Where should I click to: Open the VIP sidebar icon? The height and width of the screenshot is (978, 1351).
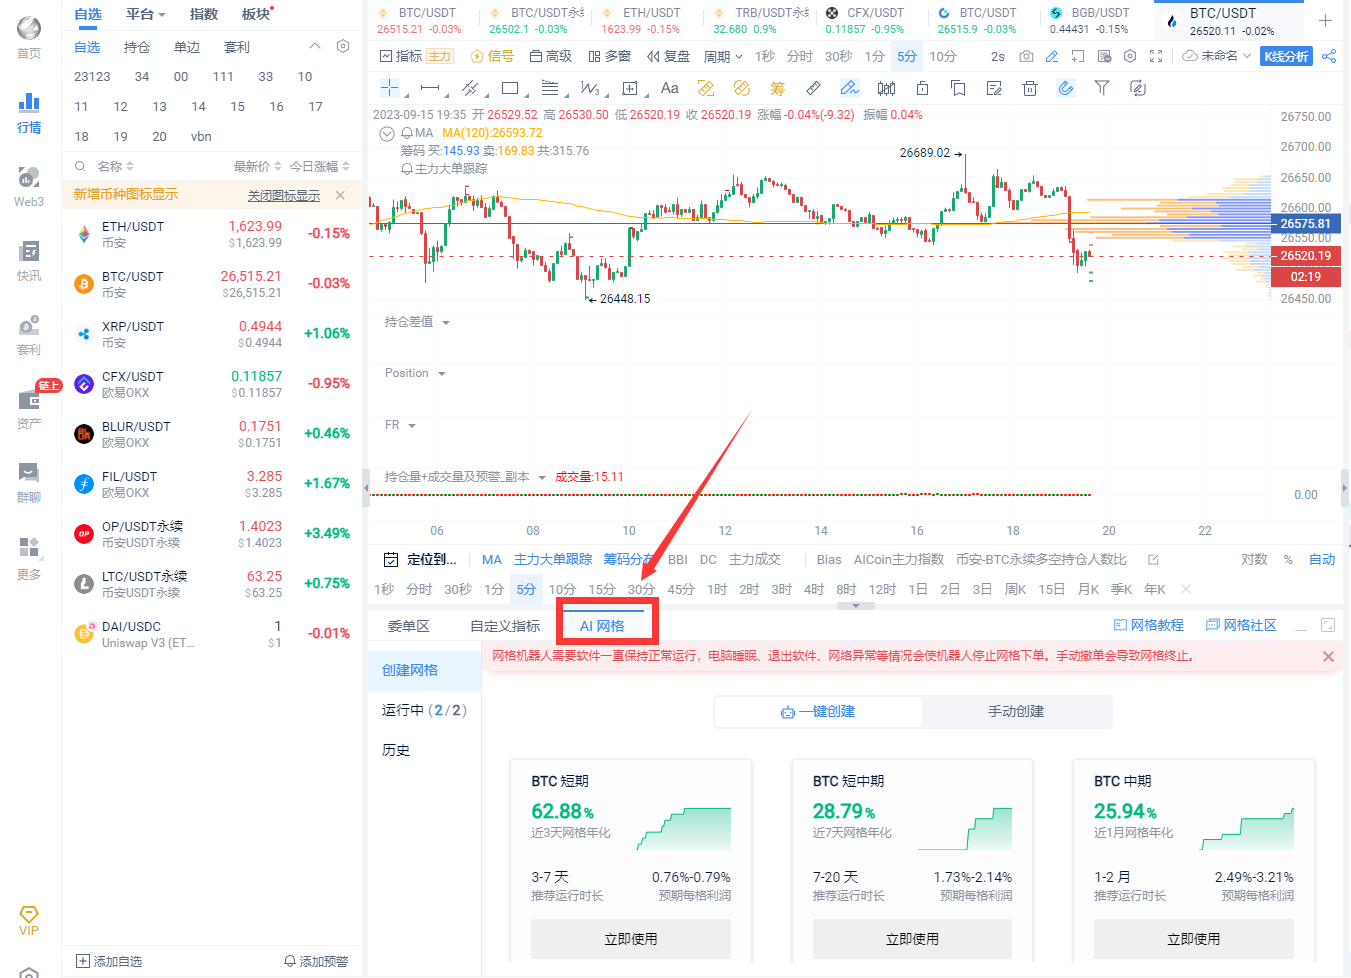[29, 921]
